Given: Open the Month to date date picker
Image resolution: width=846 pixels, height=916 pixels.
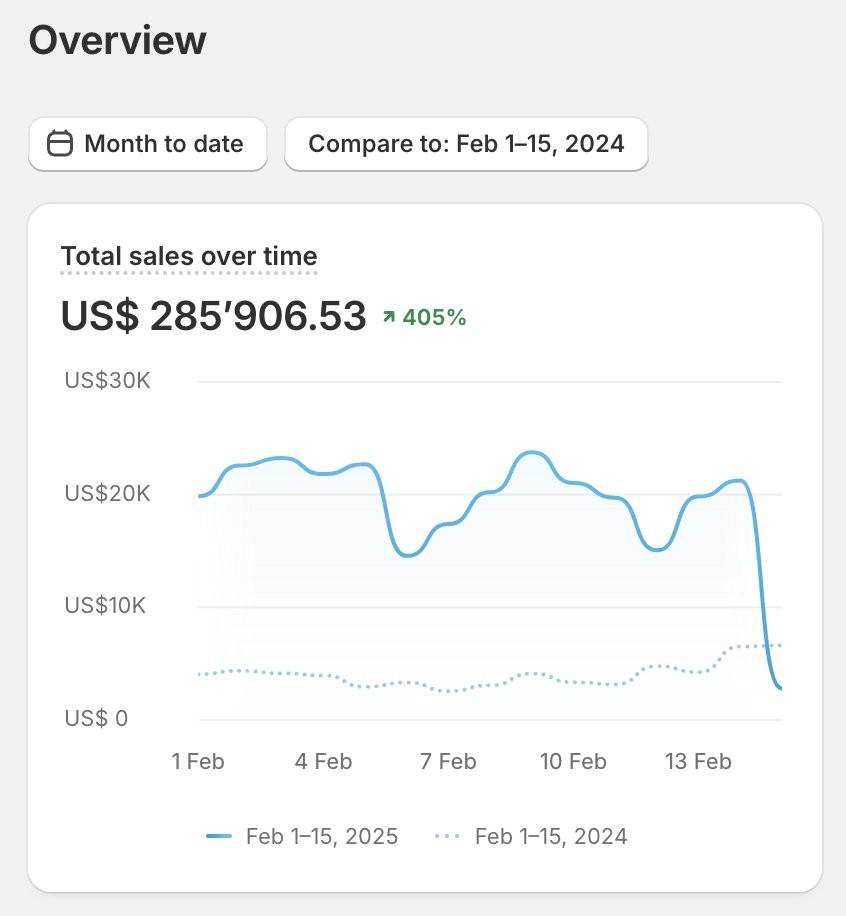Looking at the screenshot, I should [x=148, y=144].
